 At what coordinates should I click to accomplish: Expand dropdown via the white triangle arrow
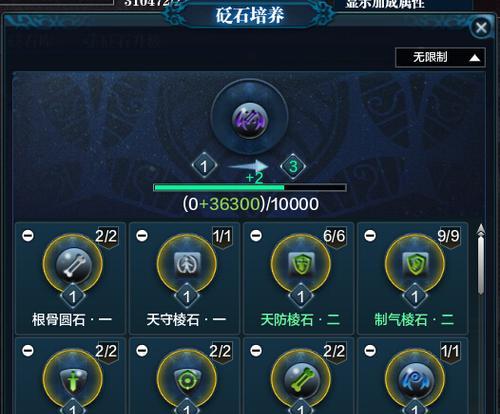[475, 58]
